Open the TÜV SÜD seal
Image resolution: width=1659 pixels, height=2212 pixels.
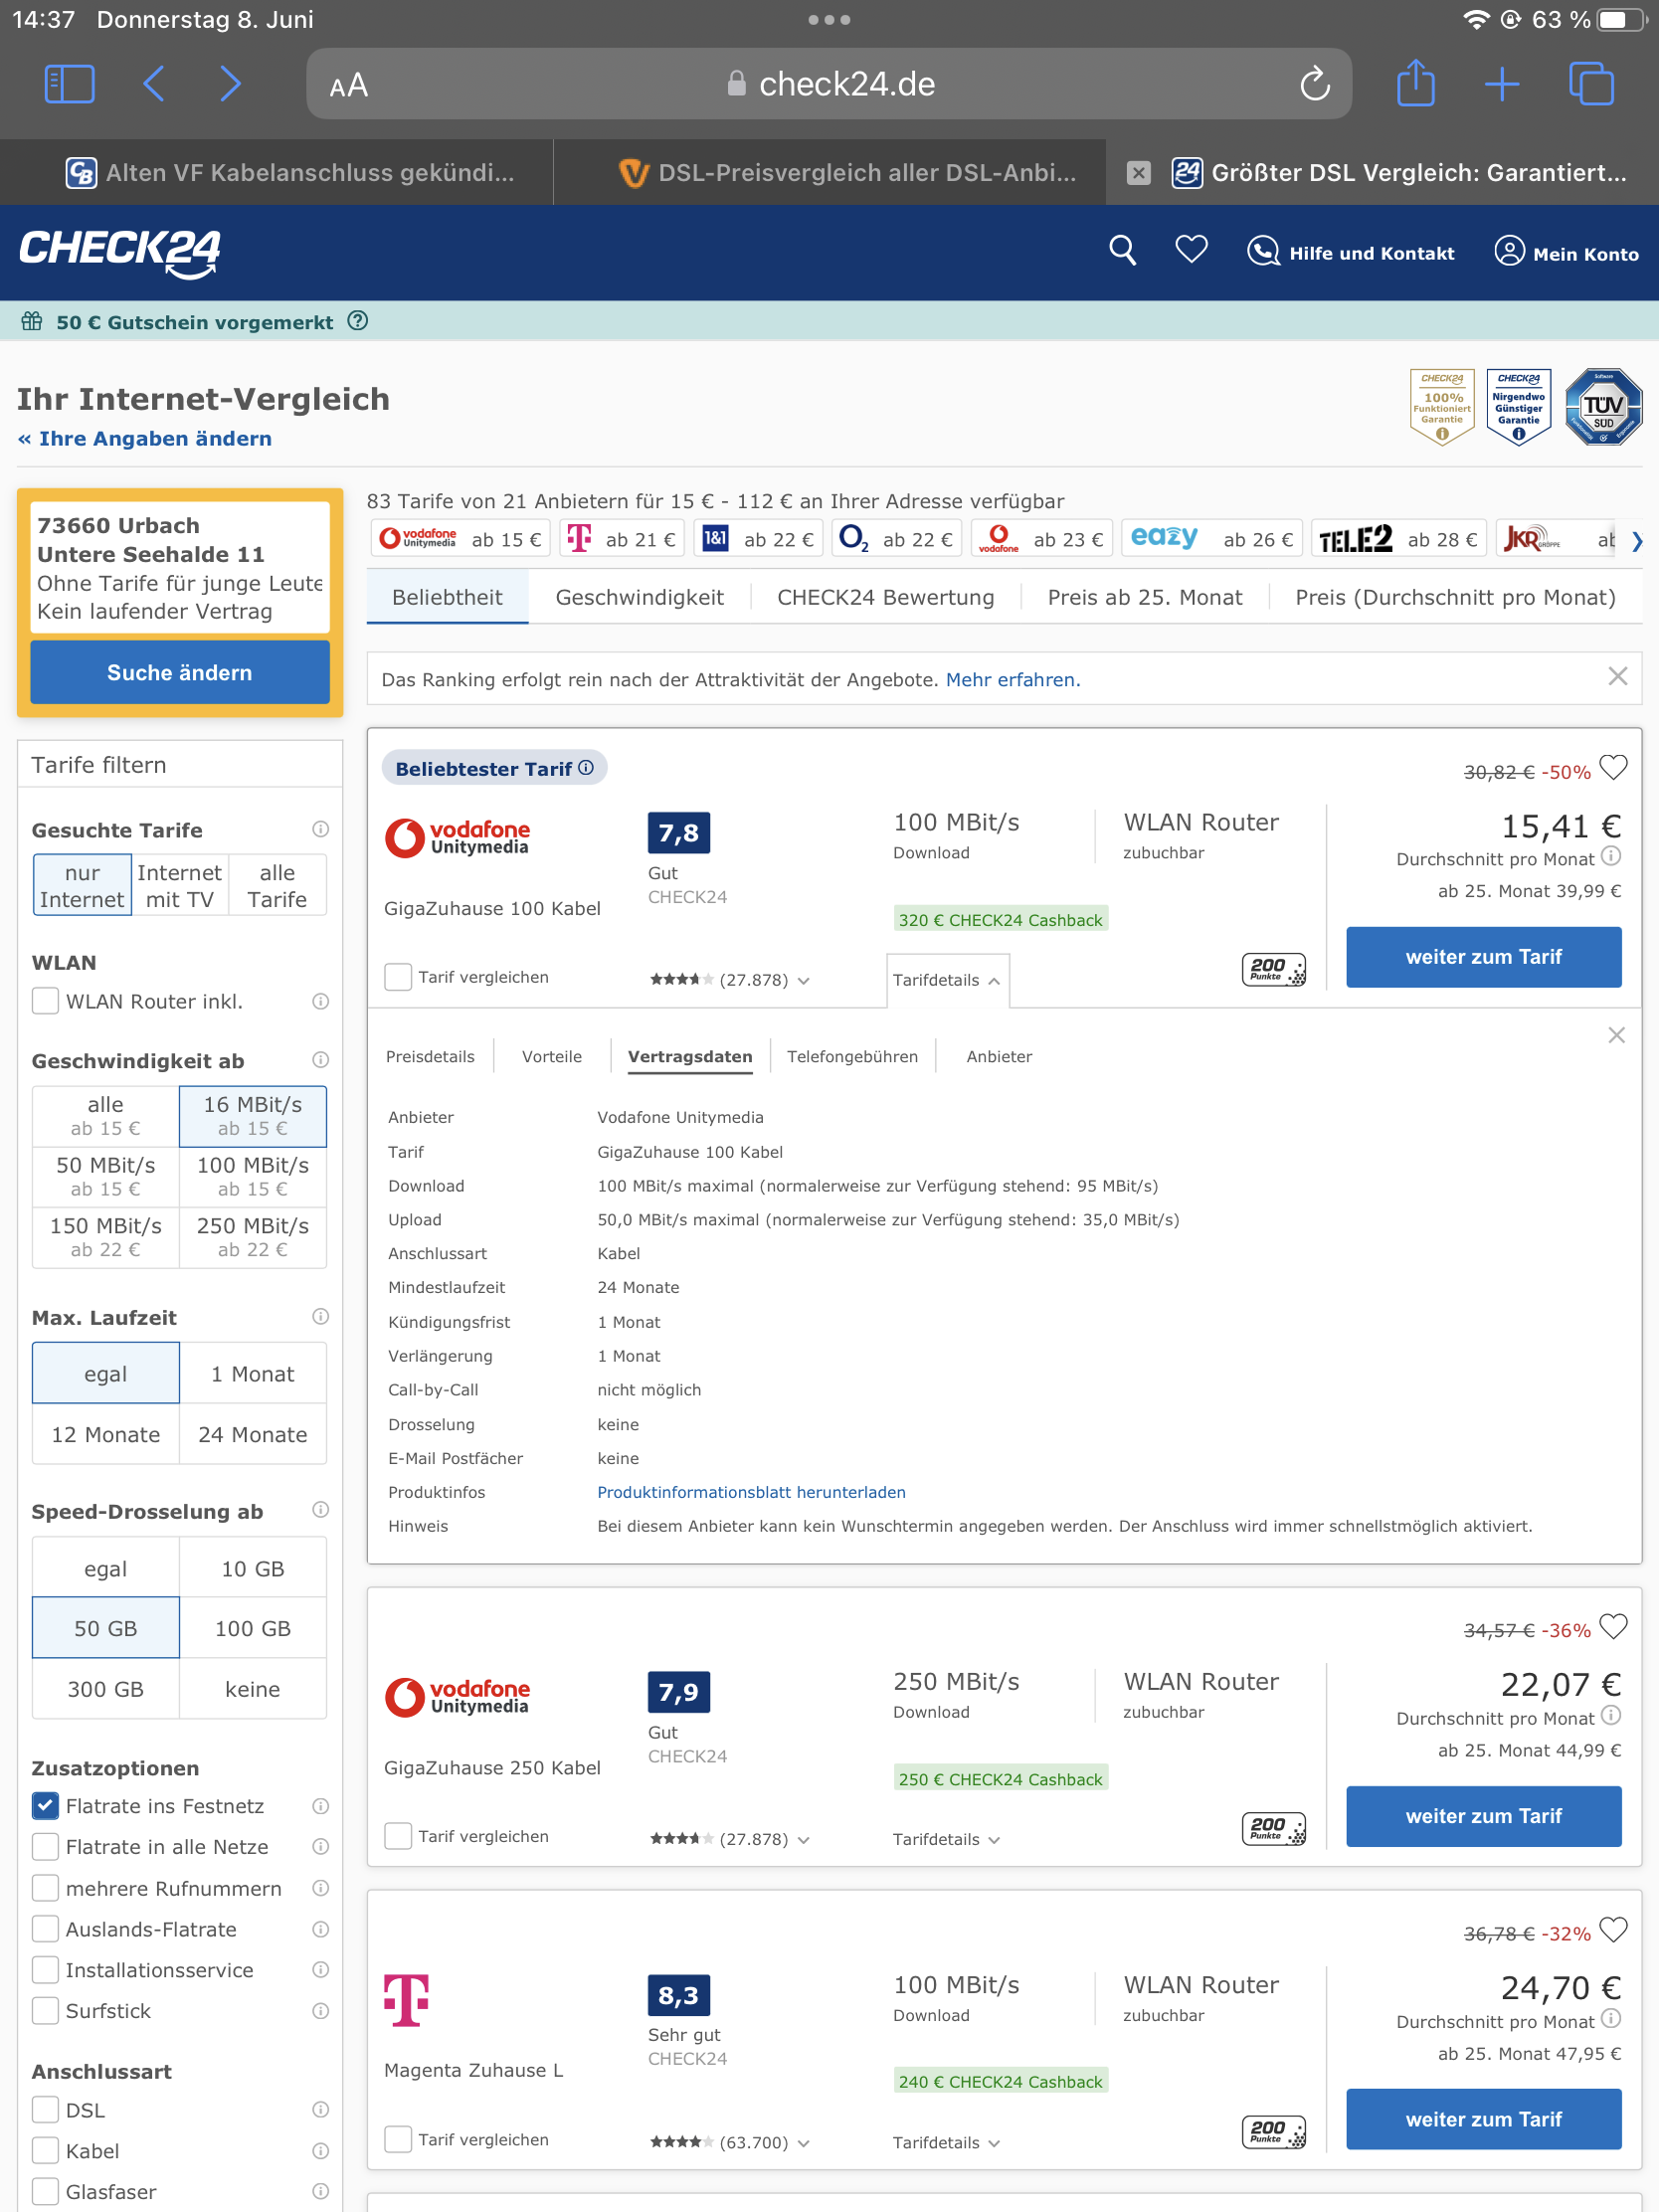tap(1603, 406)
